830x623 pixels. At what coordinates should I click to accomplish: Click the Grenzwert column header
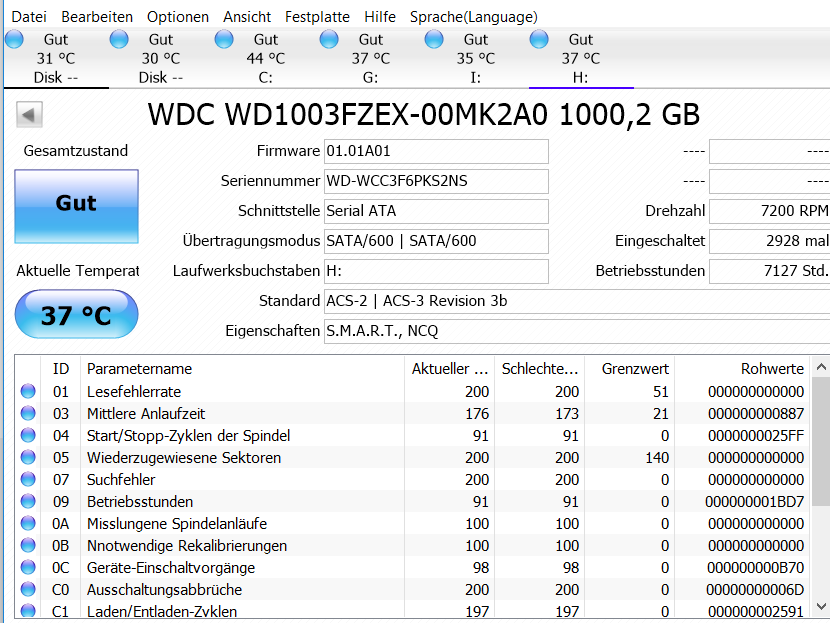629,369
